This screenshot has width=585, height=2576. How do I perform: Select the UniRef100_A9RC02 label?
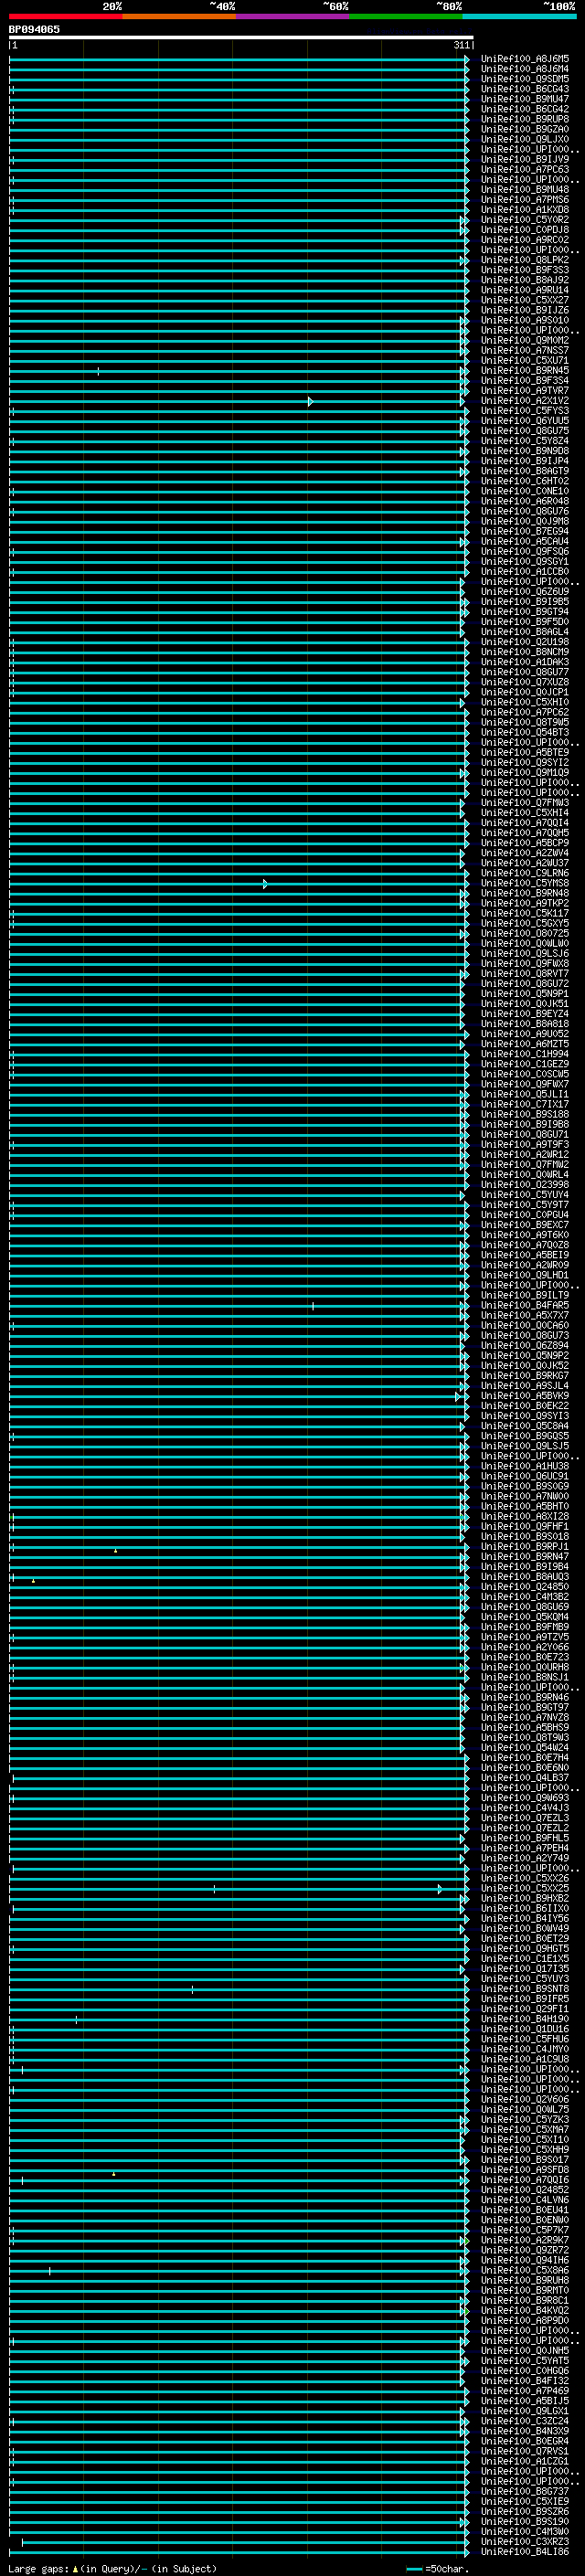(525, 240)
